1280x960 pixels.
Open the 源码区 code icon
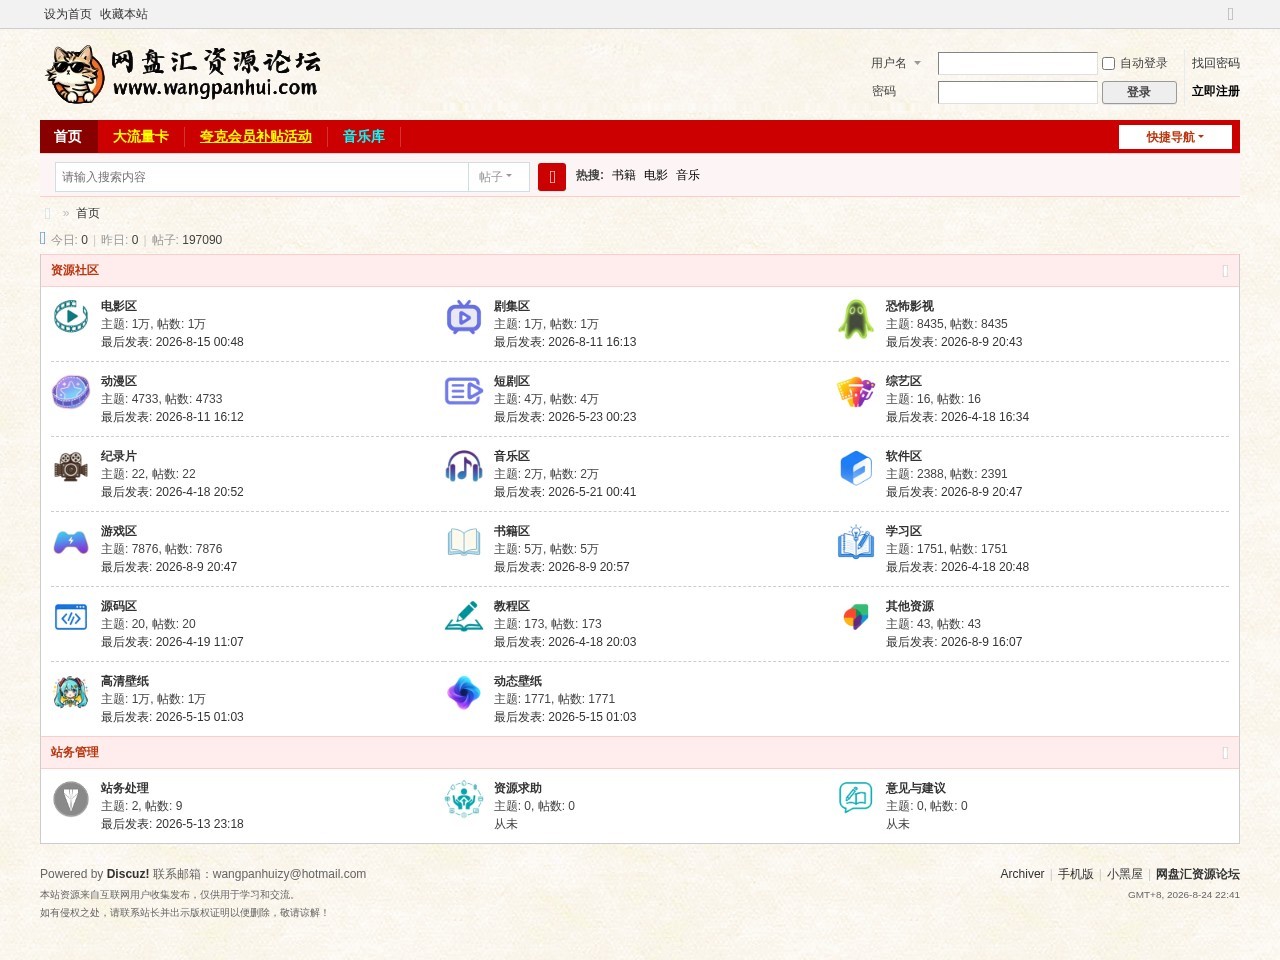(71, 617)
